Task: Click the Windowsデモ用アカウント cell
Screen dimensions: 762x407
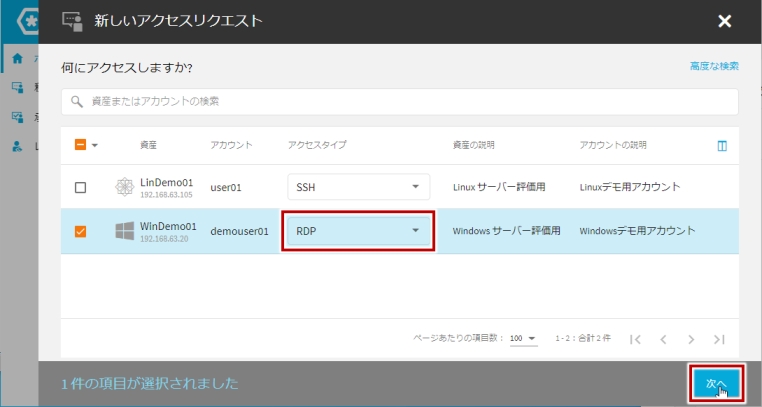Action: [x=637, y=231]
